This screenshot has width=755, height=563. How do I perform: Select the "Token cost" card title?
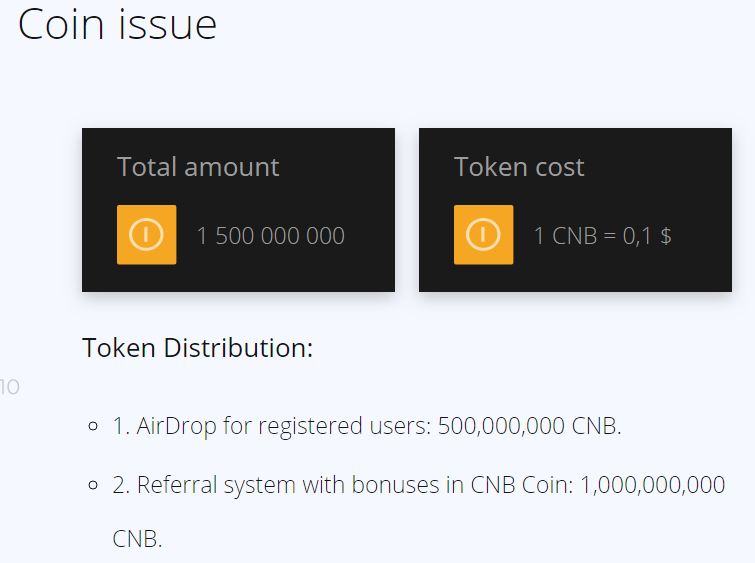[519, 167]
